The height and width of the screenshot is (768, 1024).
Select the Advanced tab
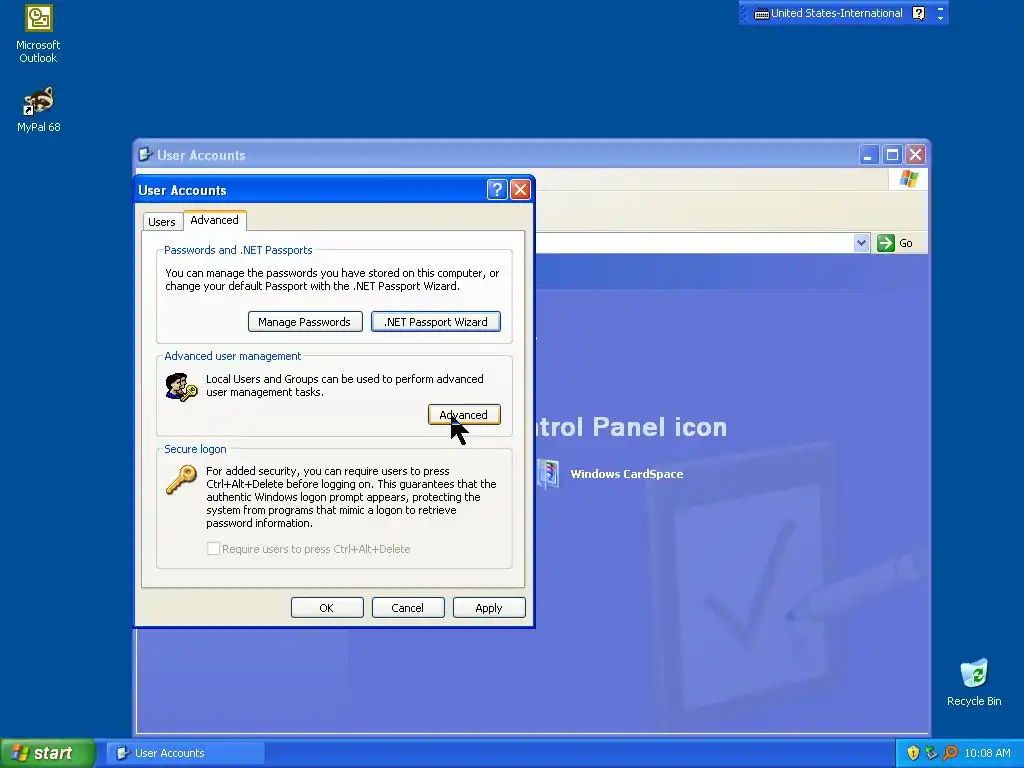coord(214,220)
